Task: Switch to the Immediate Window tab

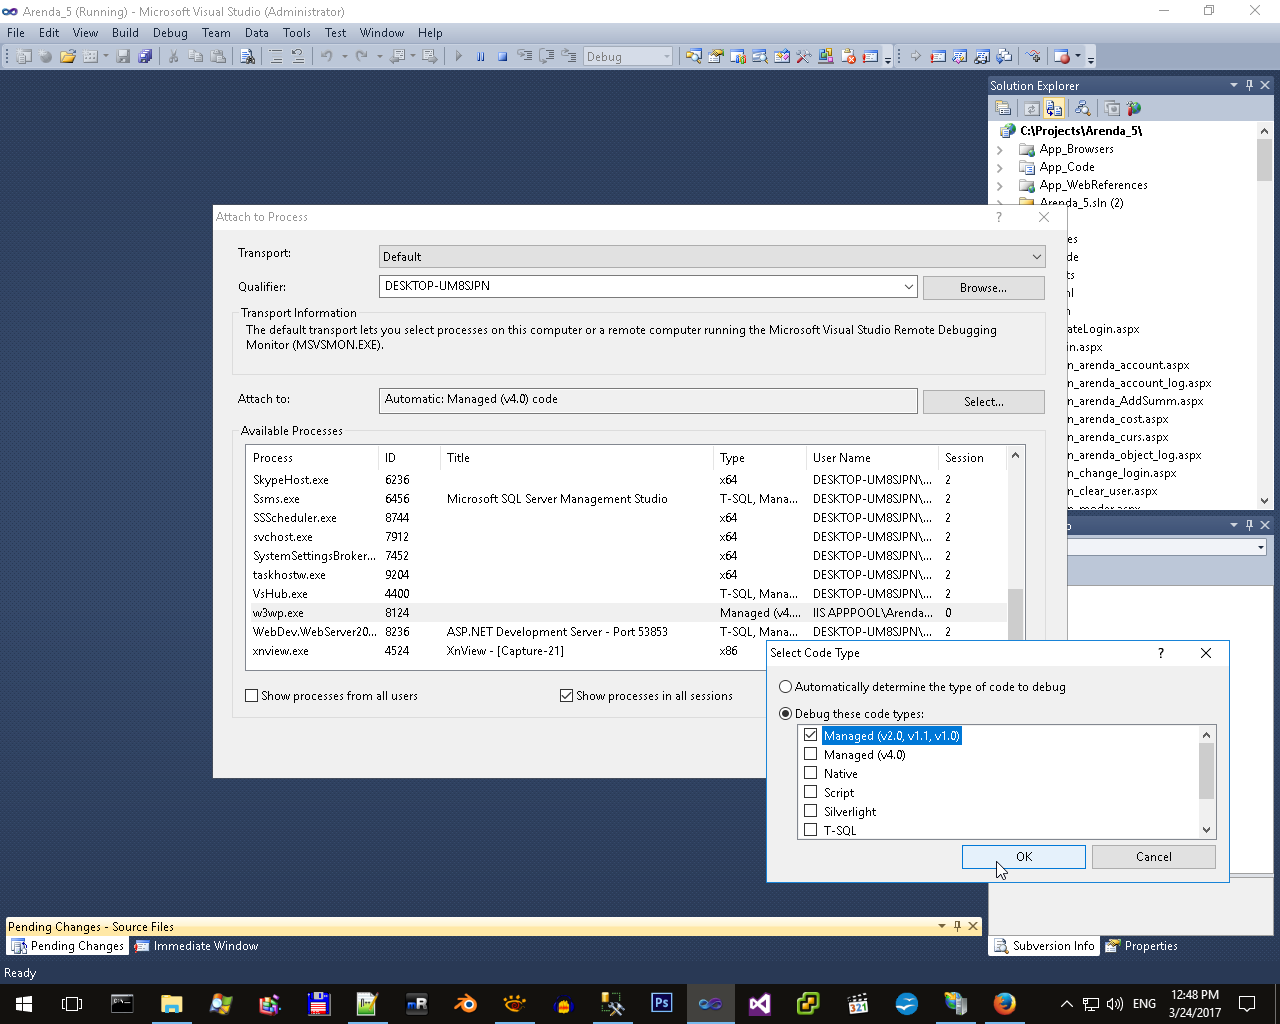Action: (197, 946)
